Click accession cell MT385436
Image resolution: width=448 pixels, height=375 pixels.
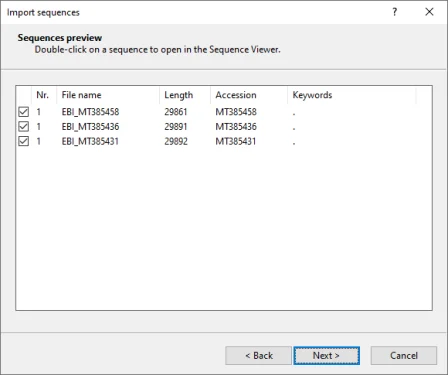point(236,126)
